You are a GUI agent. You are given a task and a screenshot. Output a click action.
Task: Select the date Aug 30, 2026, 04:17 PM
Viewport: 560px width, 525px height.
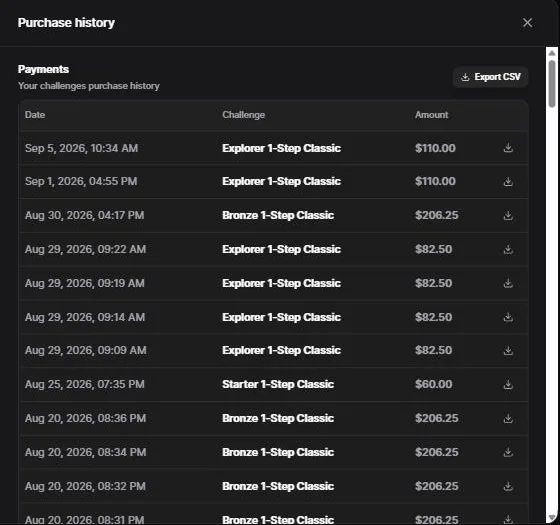(85, 215)
